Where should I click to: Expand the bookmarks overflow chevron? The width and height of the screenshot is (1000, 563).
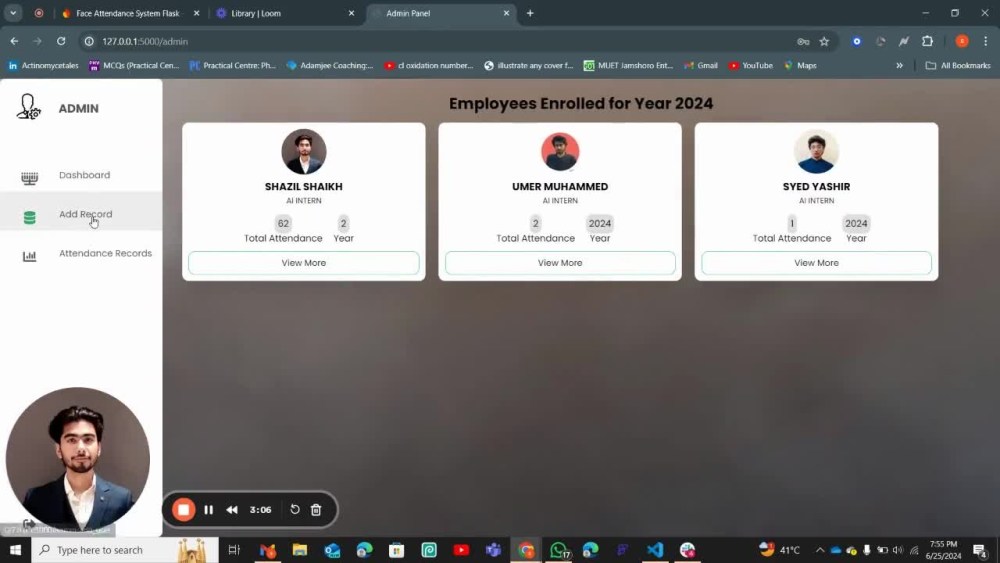[899, 66]
